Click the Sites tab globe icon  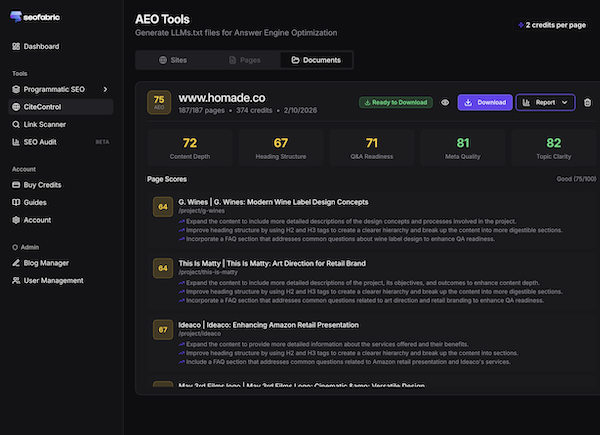(x=163, y=60)
